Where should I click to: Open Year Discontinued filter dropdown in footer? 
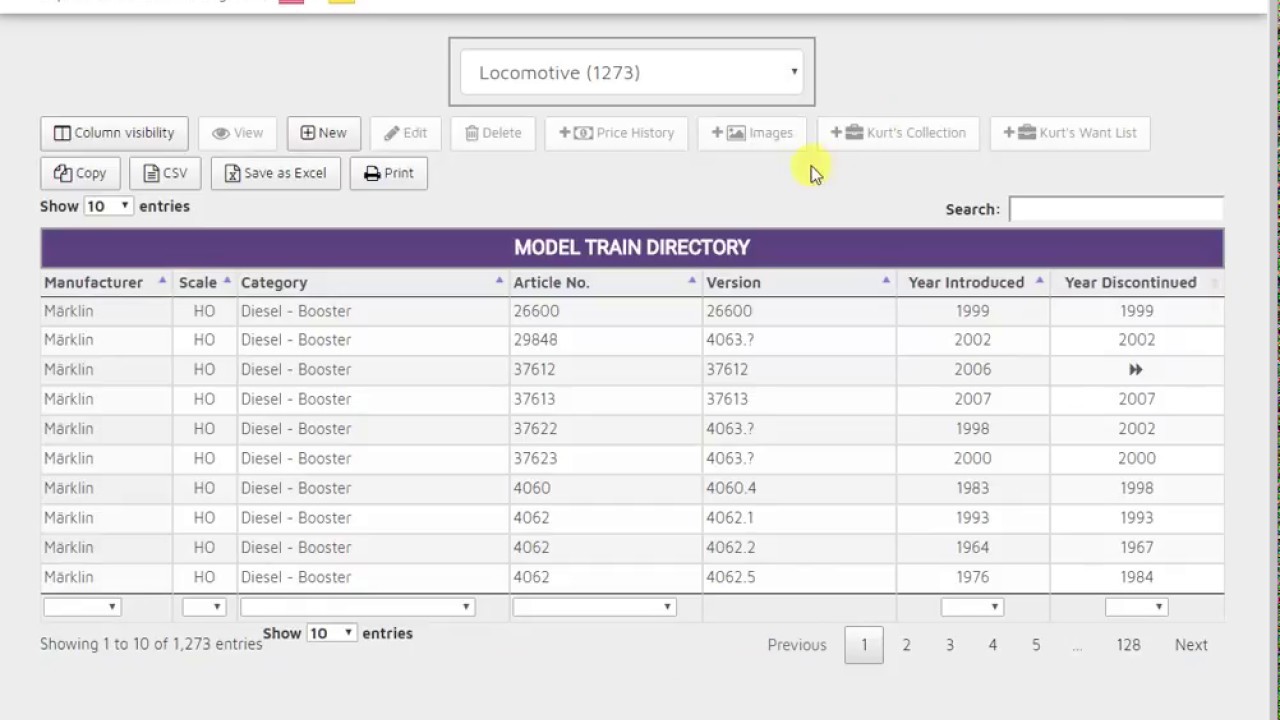tap(1136, 606)
